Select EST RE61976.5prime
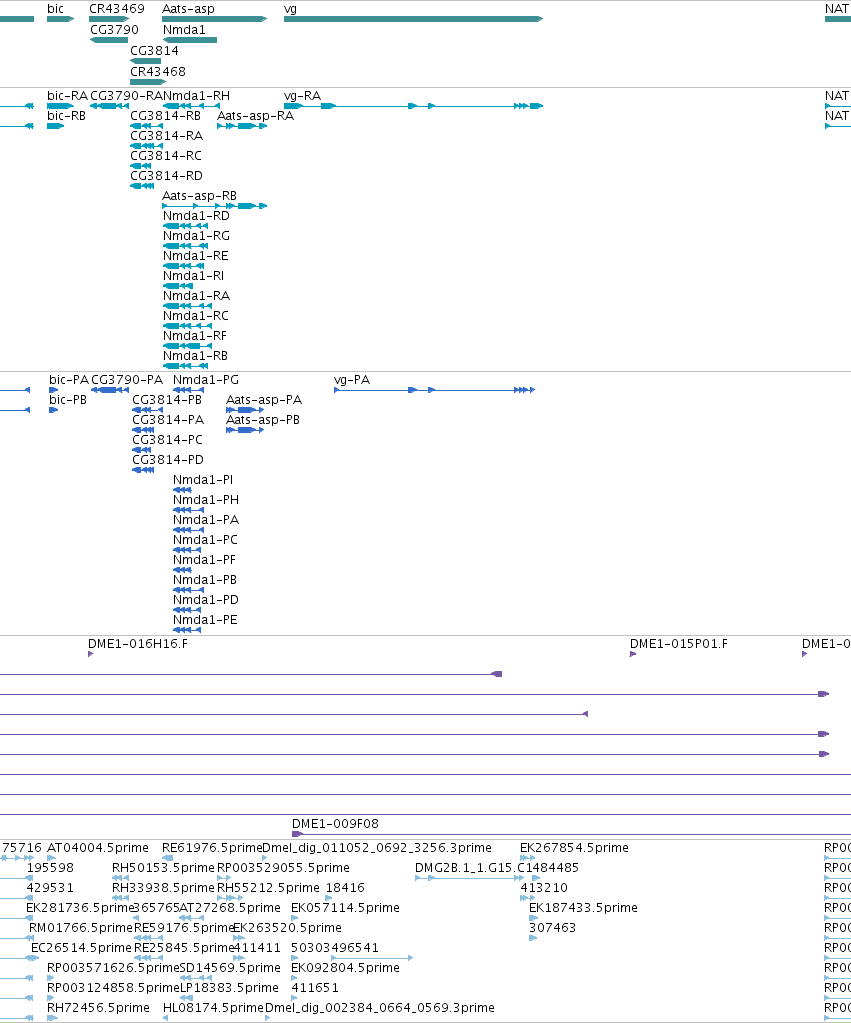The image size is (851, 1023). [x=167, y=858]
